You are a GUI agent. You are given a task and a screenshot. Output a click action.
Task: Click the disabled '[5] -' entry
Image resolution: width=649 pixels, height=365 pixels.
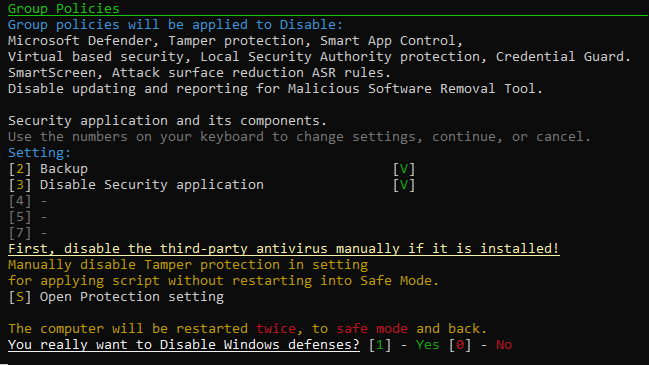(28, 217)
